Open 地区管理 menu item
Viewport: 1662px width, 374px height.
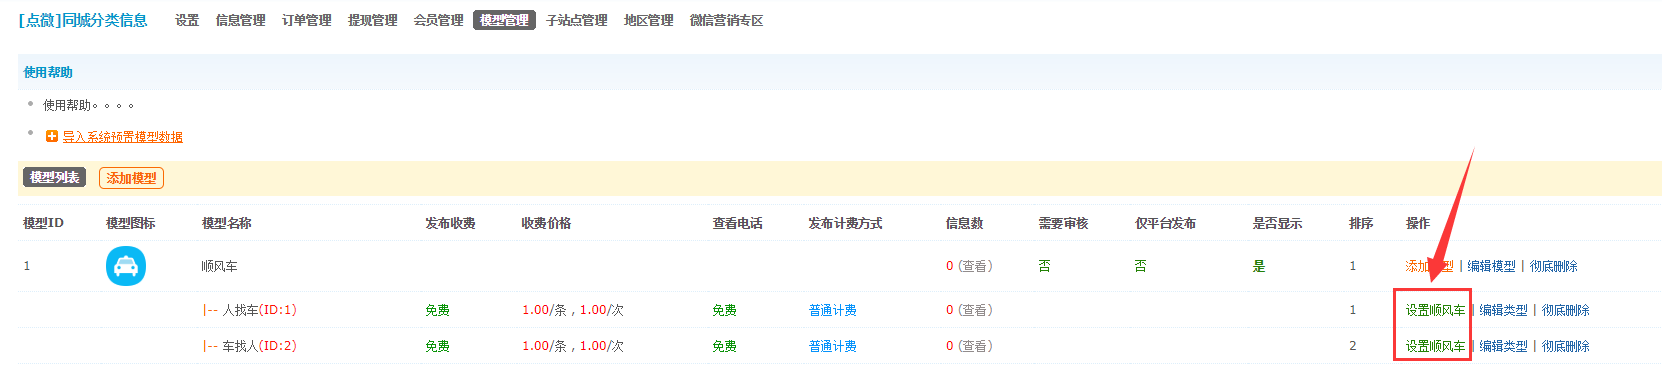[649, 20]
